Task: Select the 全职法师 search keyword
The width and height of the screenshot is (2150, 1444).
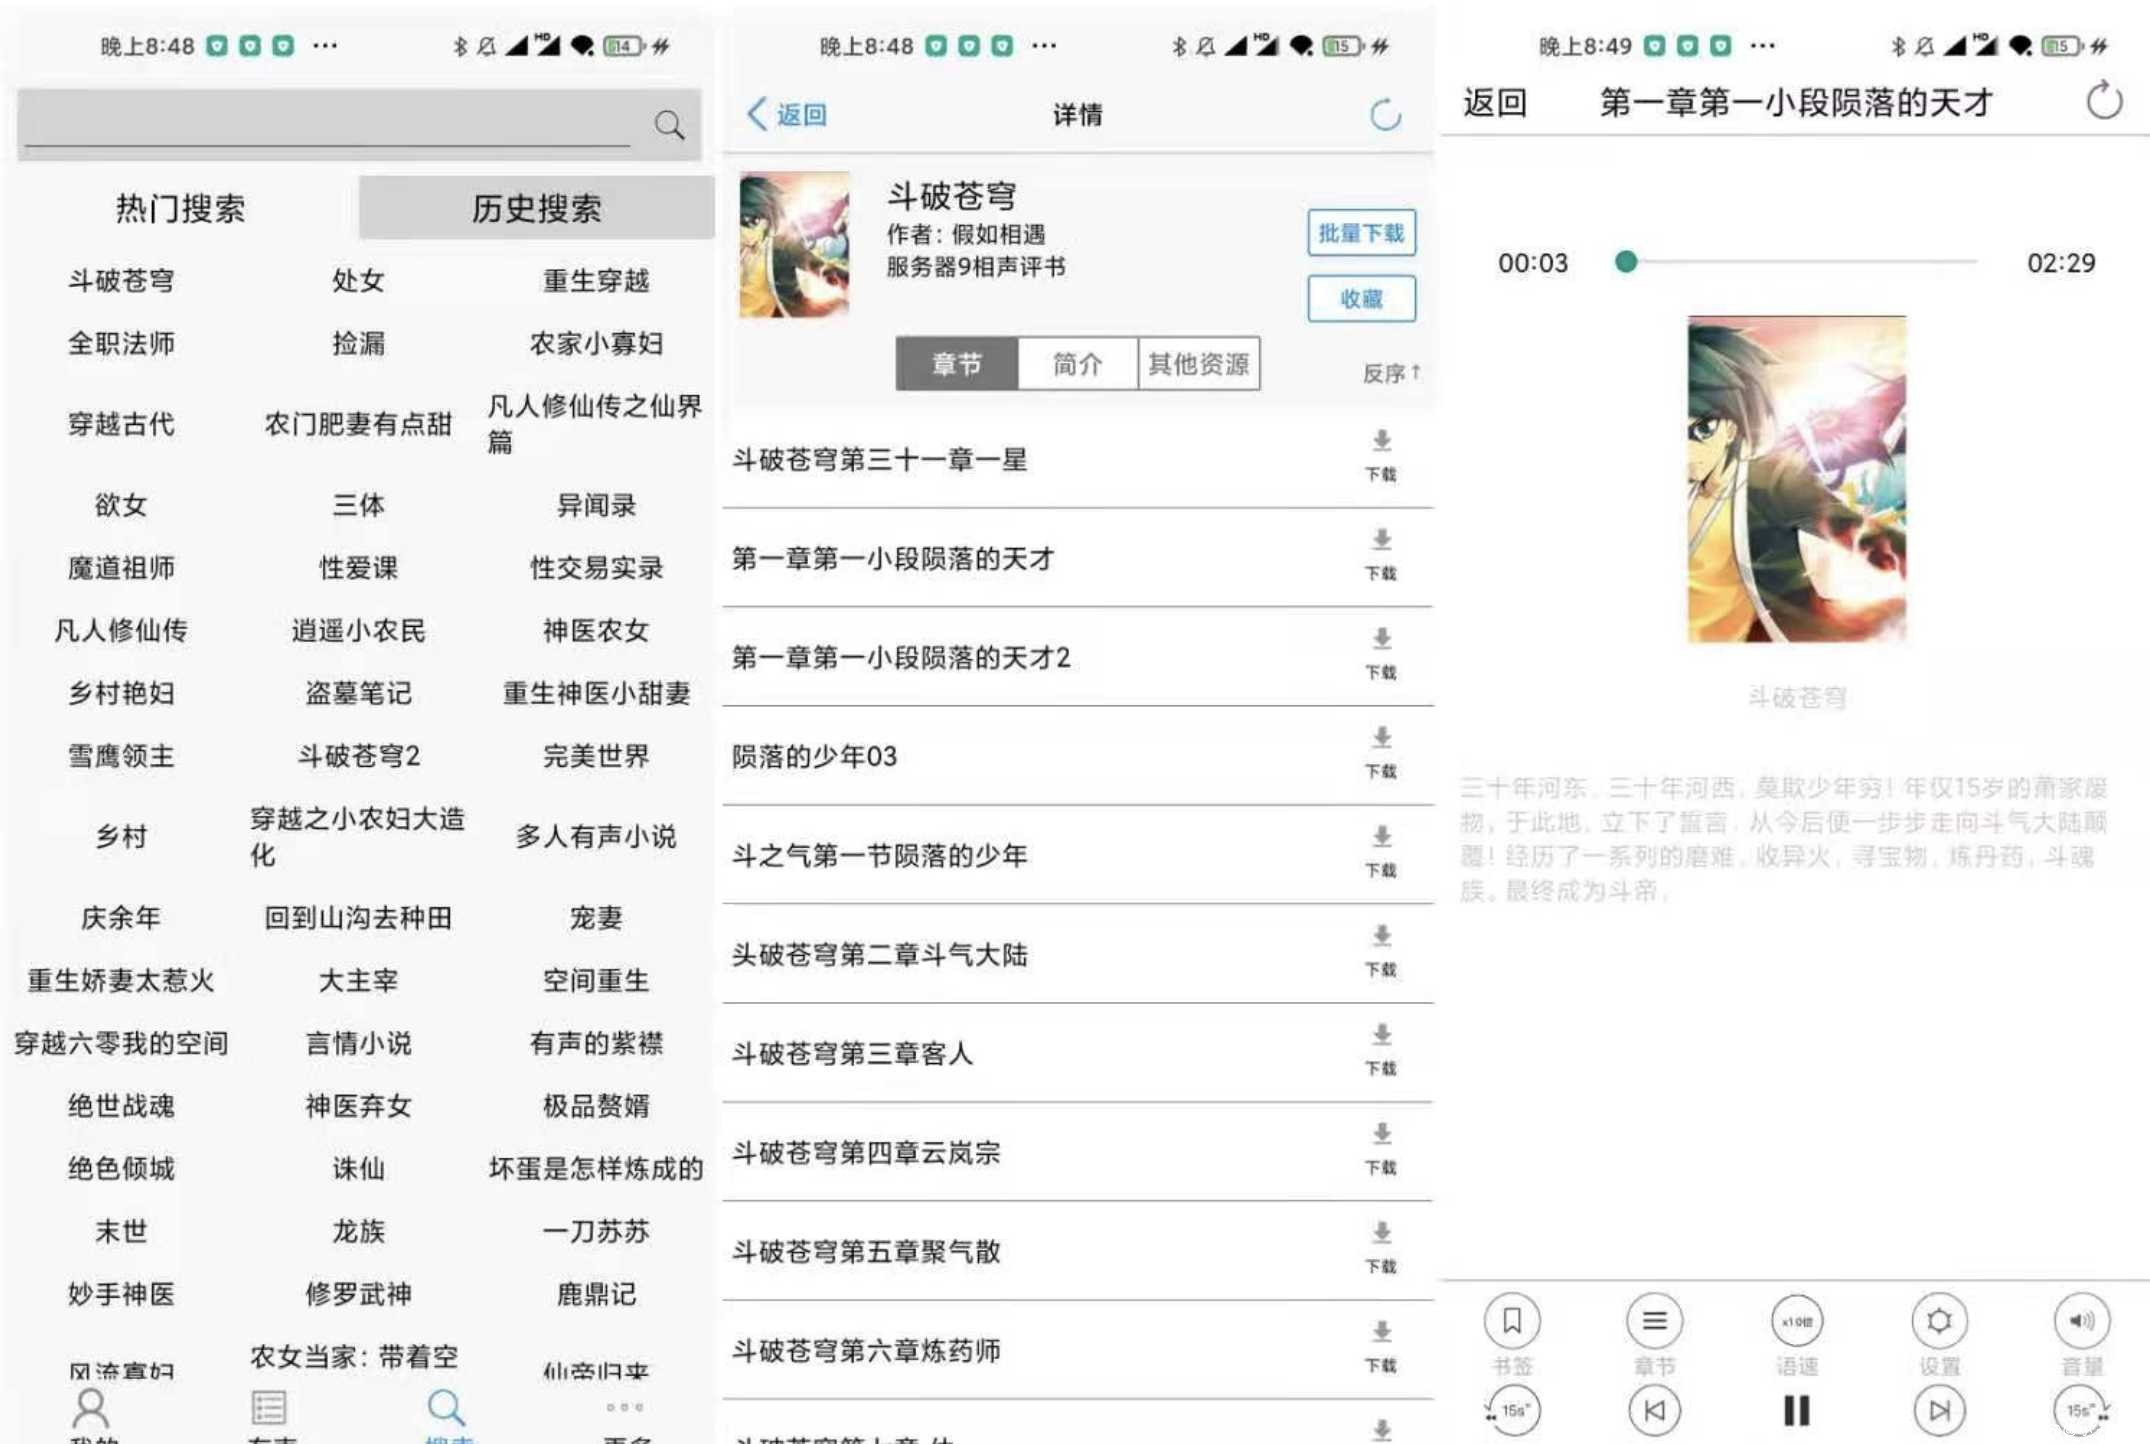Action: [x=121, y=344]
